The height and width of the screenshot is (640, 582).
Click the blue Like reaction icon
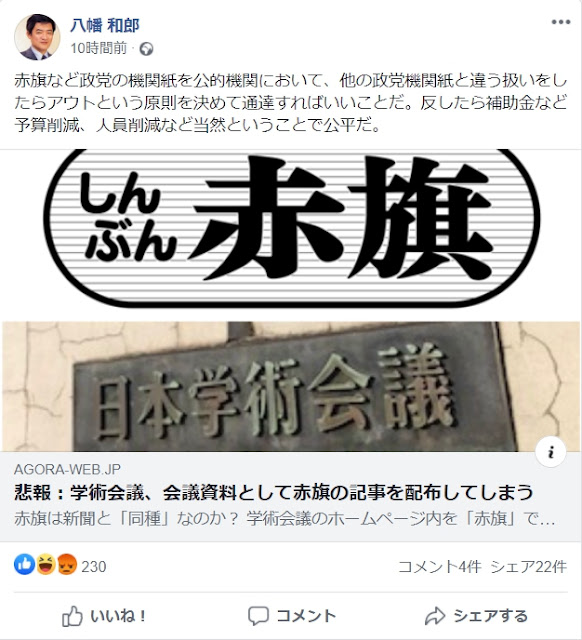click(24, 564)
